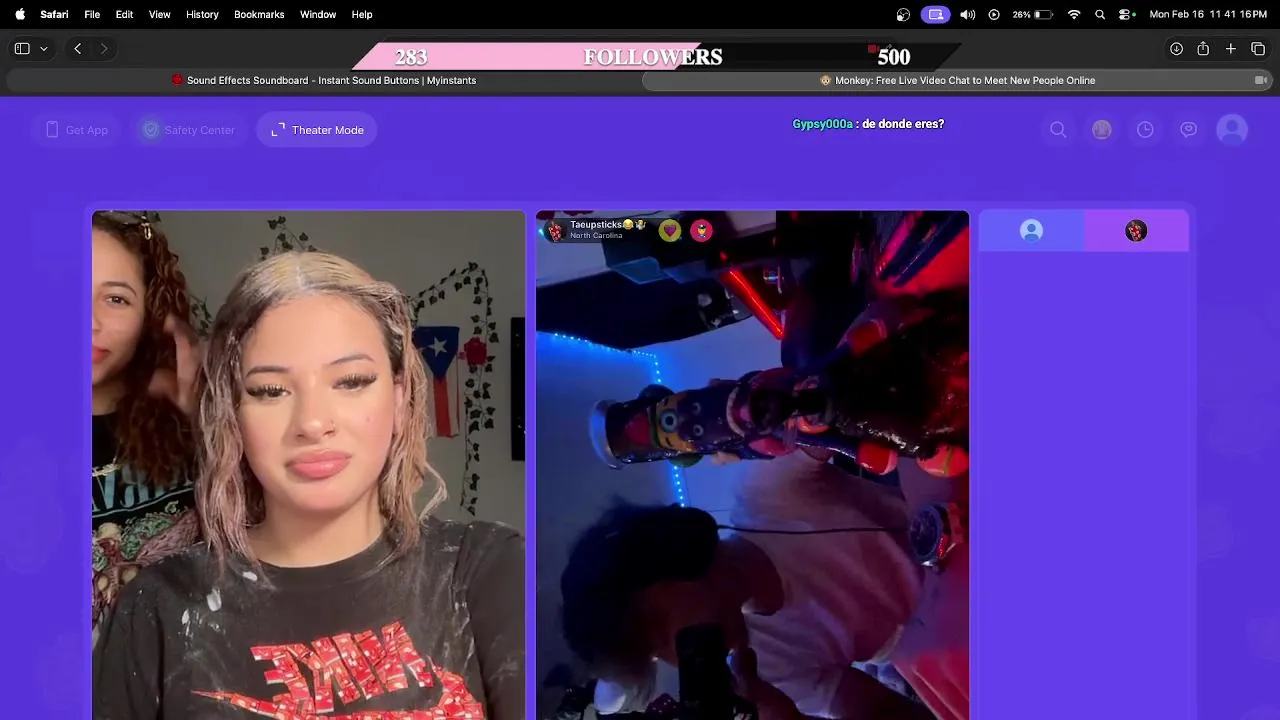
Task: Open the Help menu
Action: [362, 14]
